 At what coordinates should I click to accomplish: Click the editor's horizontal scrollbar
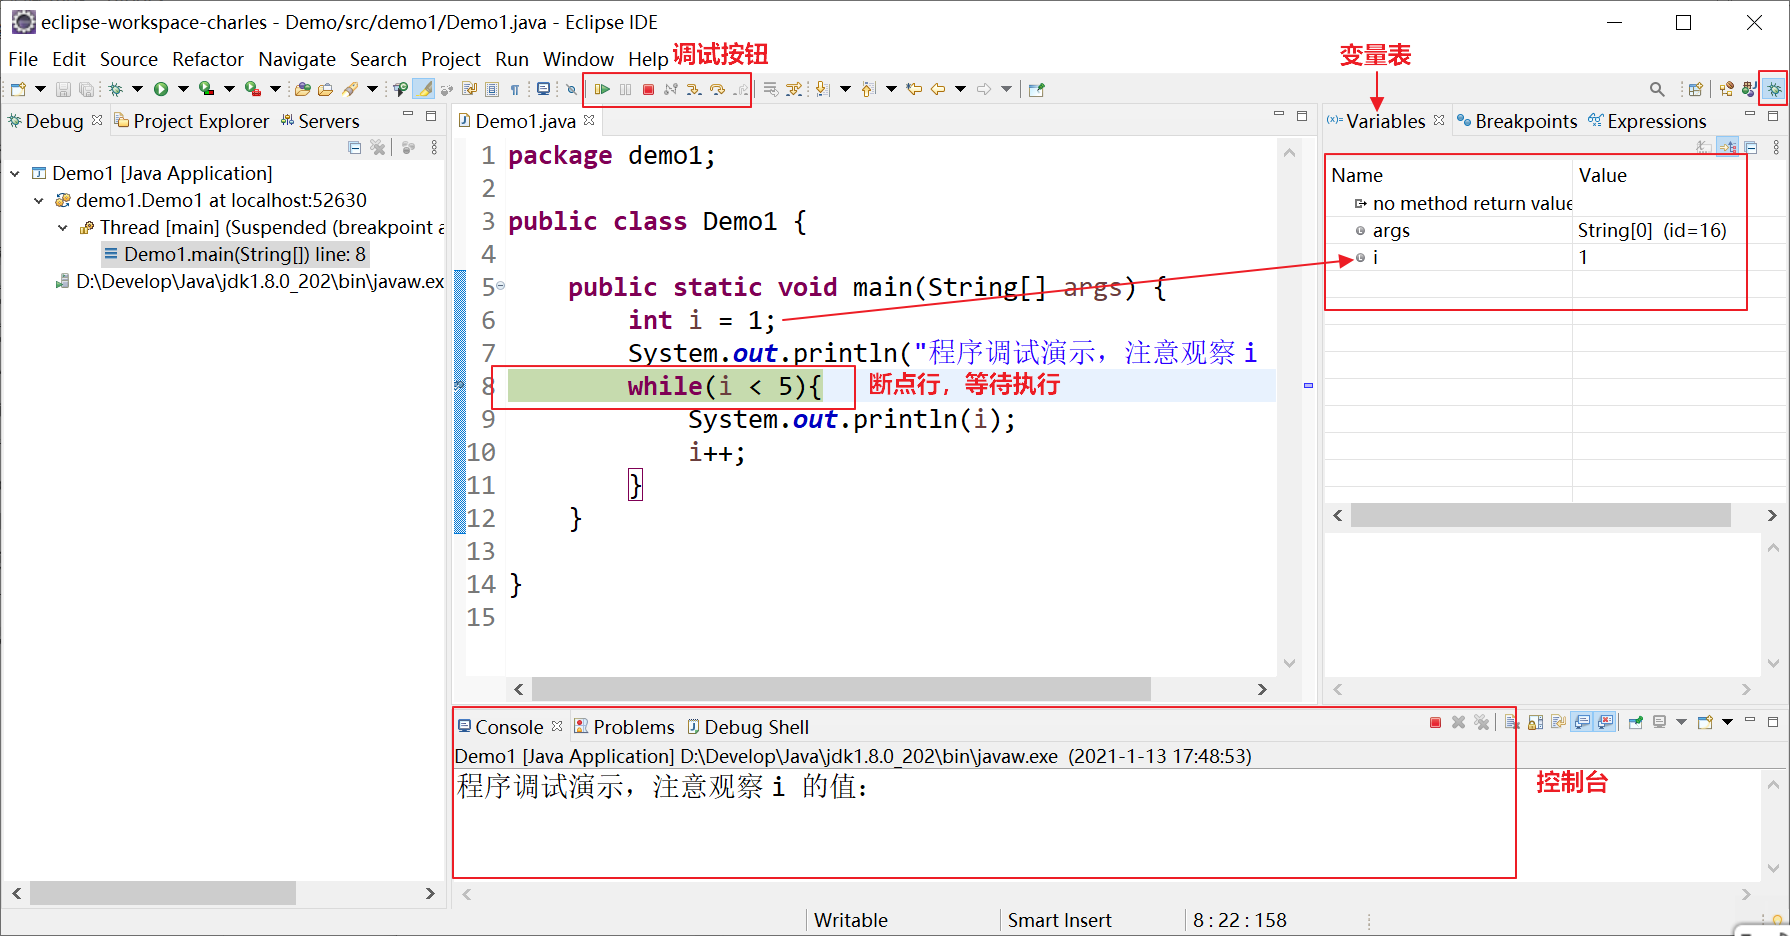(x=840, y=689)
